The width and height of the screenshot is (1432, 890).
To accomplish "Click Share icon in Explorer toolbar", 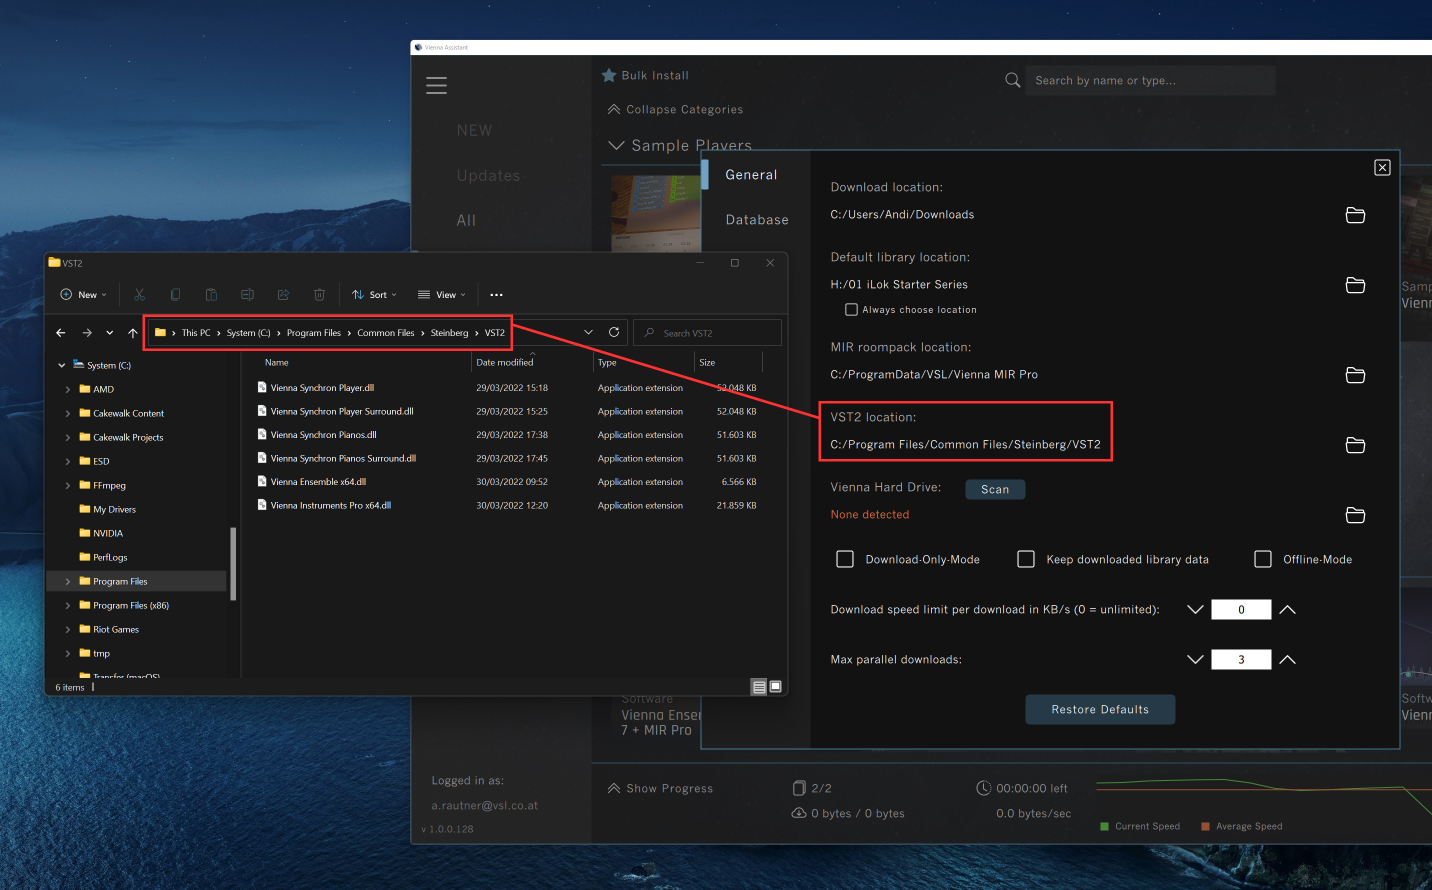I will [x=283, y=295].
